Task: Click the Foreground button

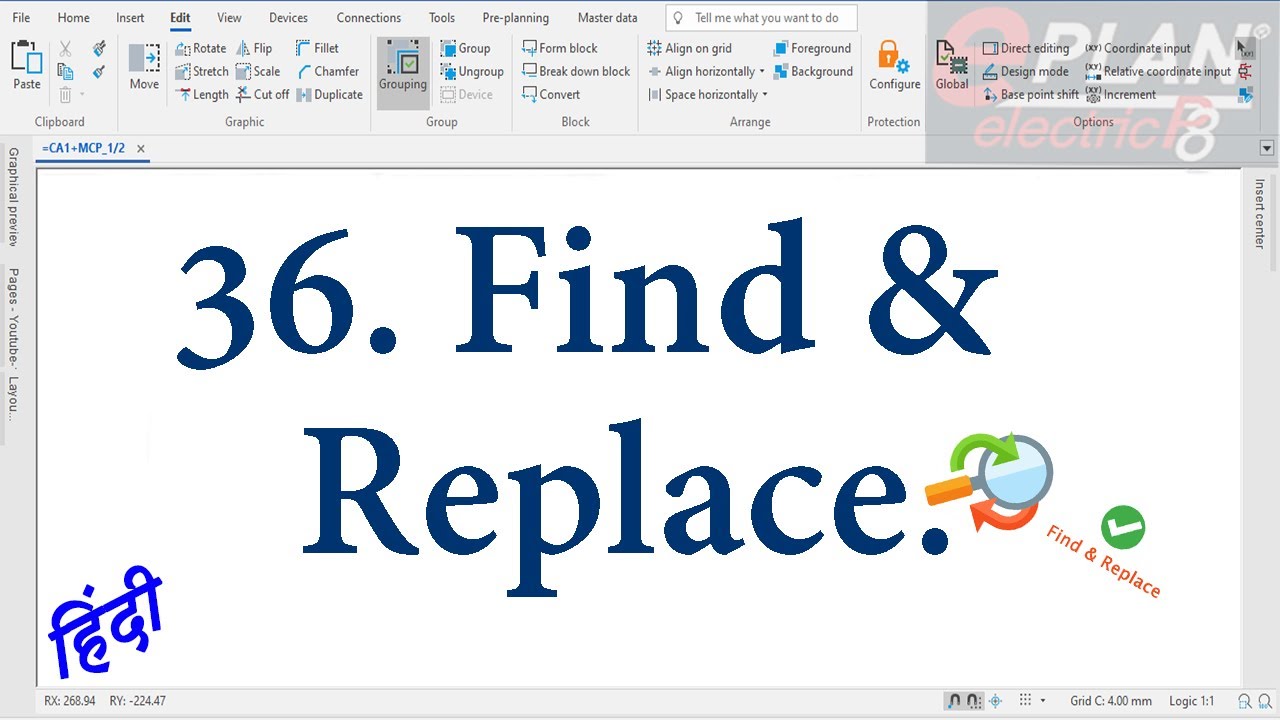Action: tap(812, 48)
